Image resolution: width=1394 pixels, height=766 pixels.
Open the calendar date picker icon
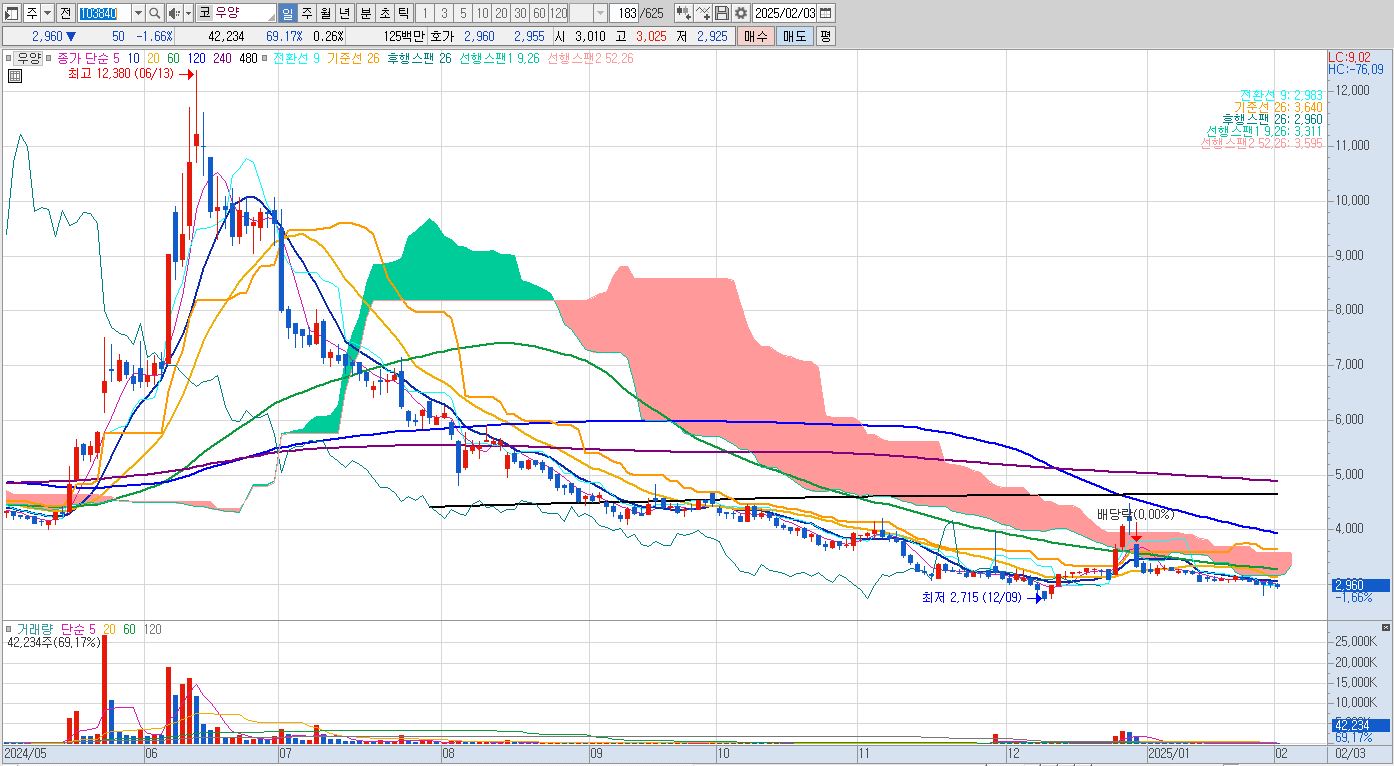click(826, 13)
